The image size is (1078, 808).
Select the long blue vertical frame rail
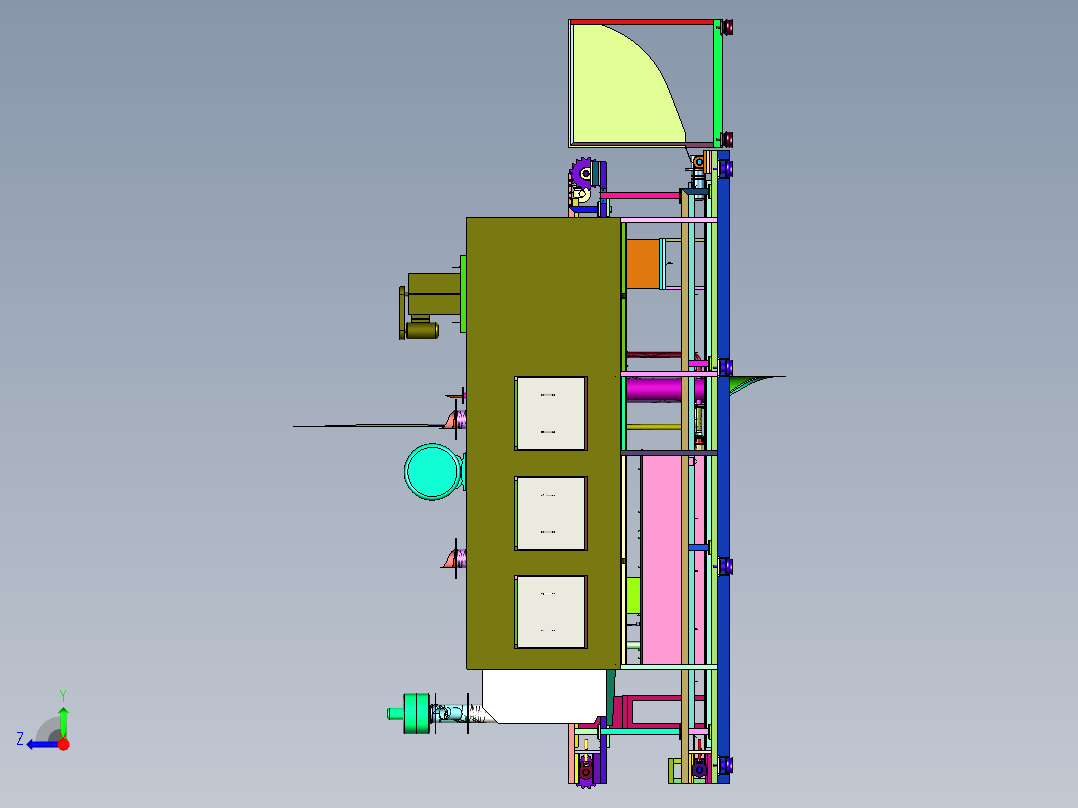pos(723,468)
